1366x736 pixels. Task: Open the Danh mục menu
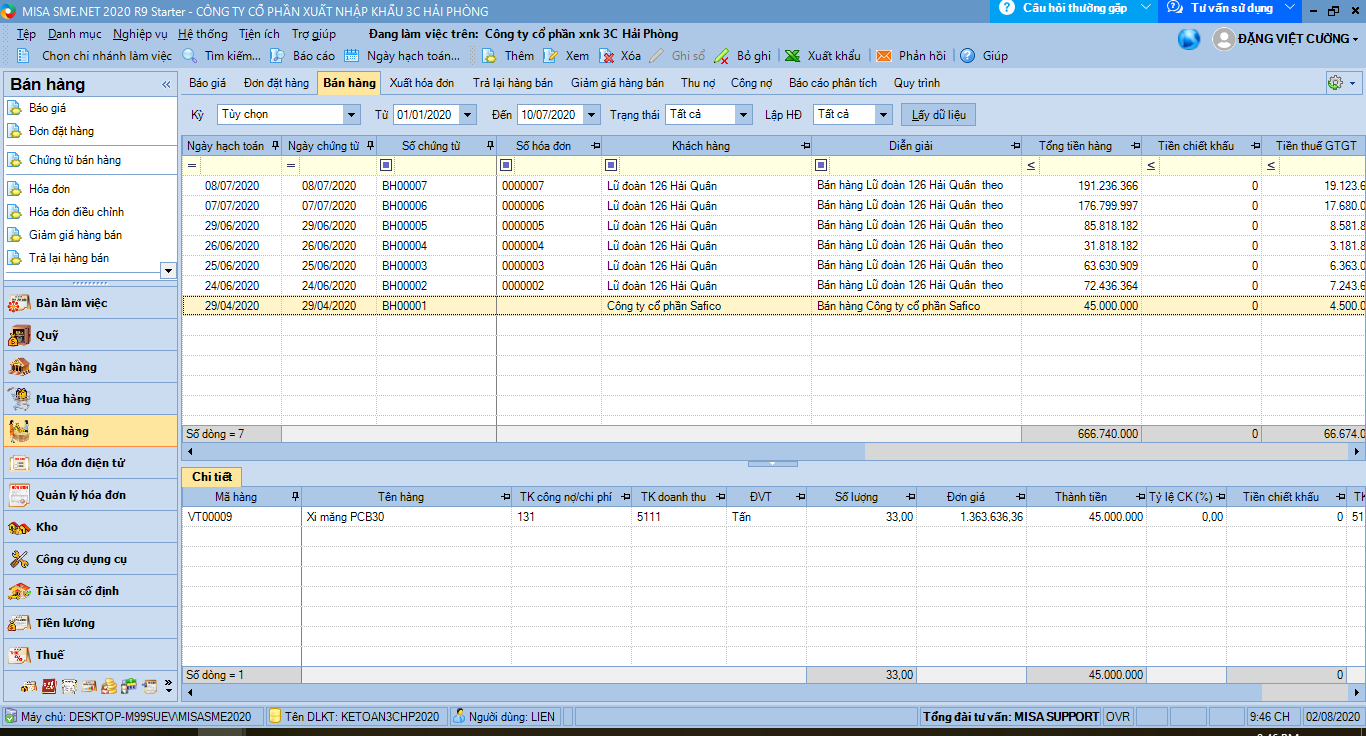(x=74, y=34)
